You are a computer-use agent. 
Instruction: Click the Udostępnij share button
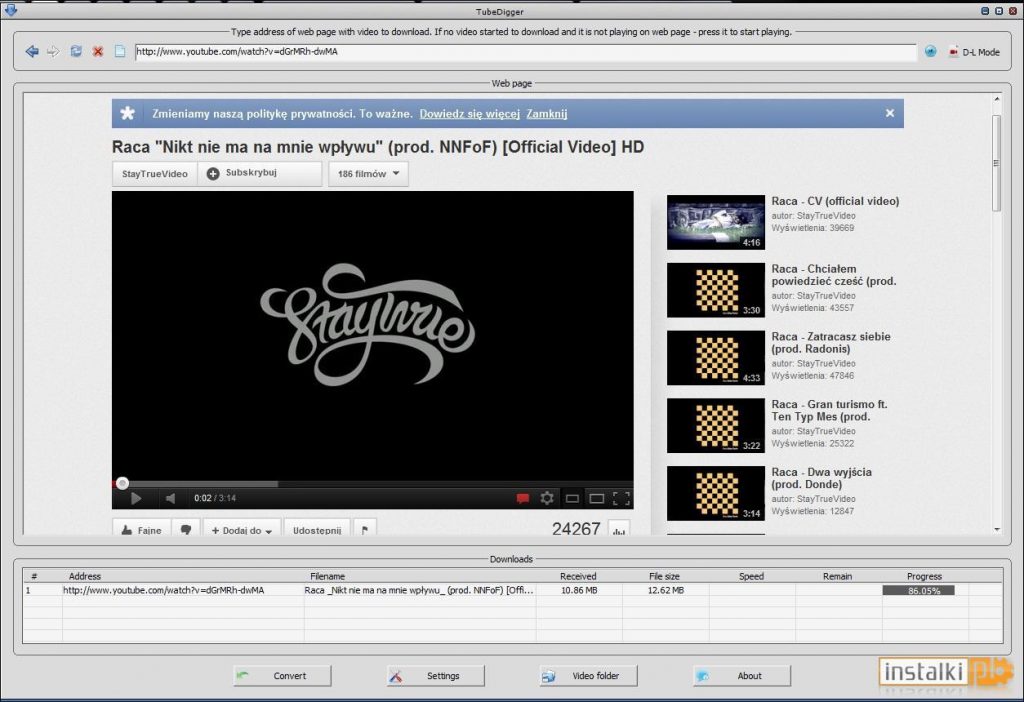click(317, 529)
